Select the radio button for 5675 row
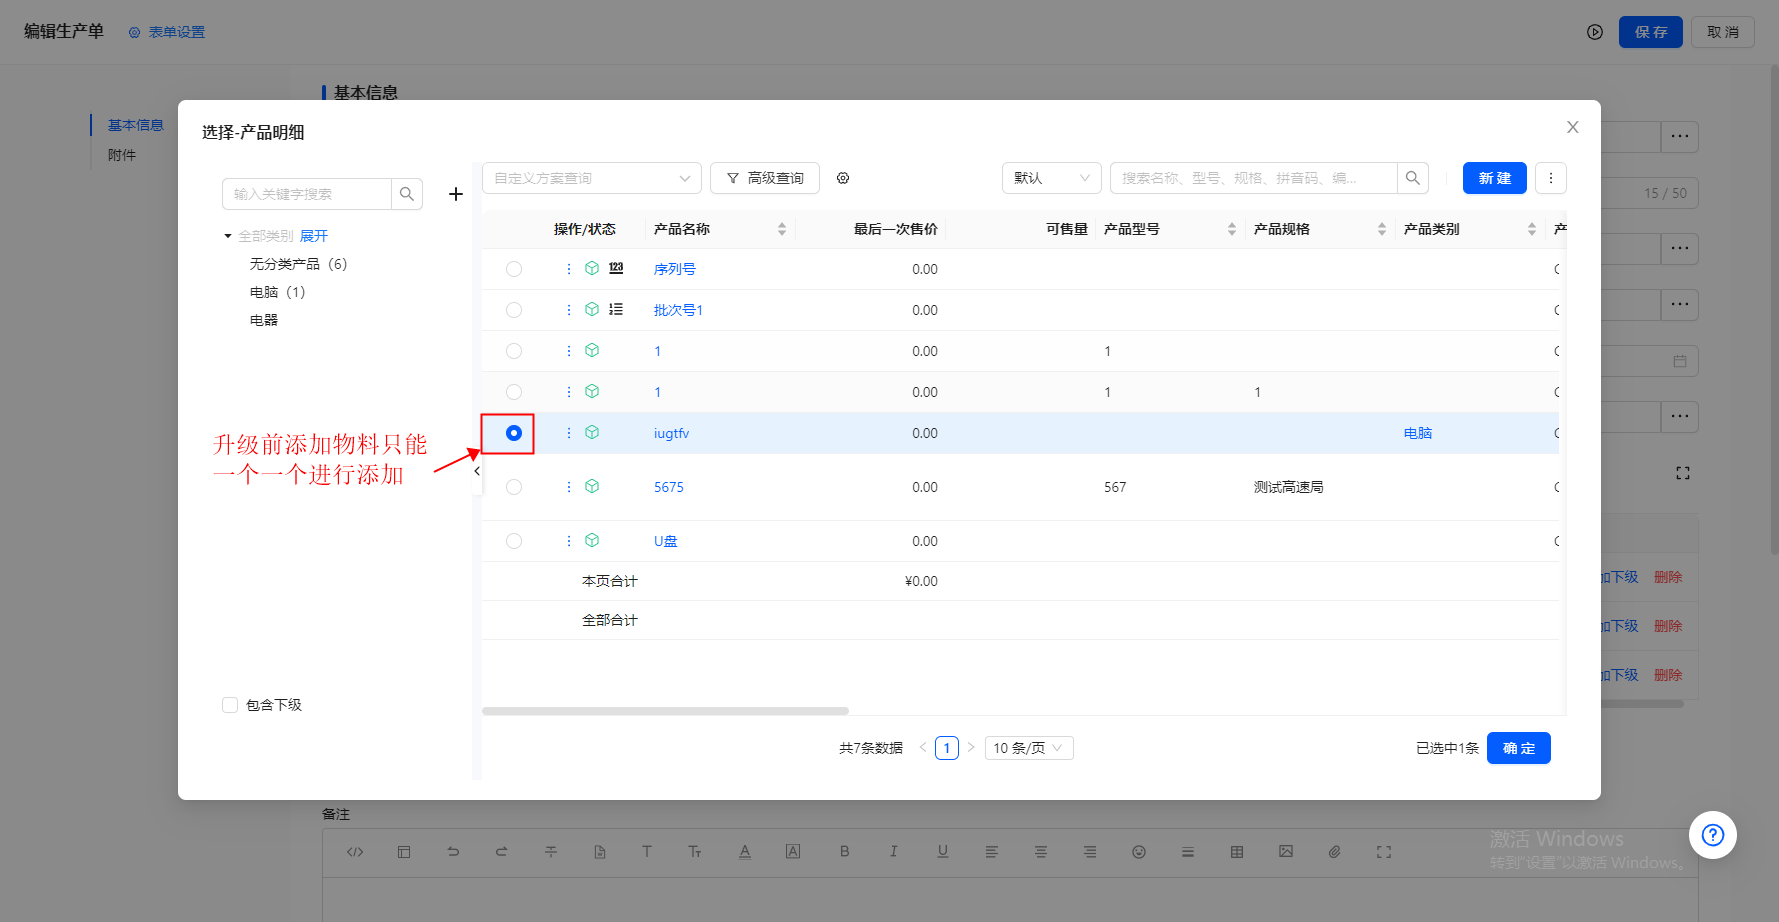1779x922 pixels. 514,487
